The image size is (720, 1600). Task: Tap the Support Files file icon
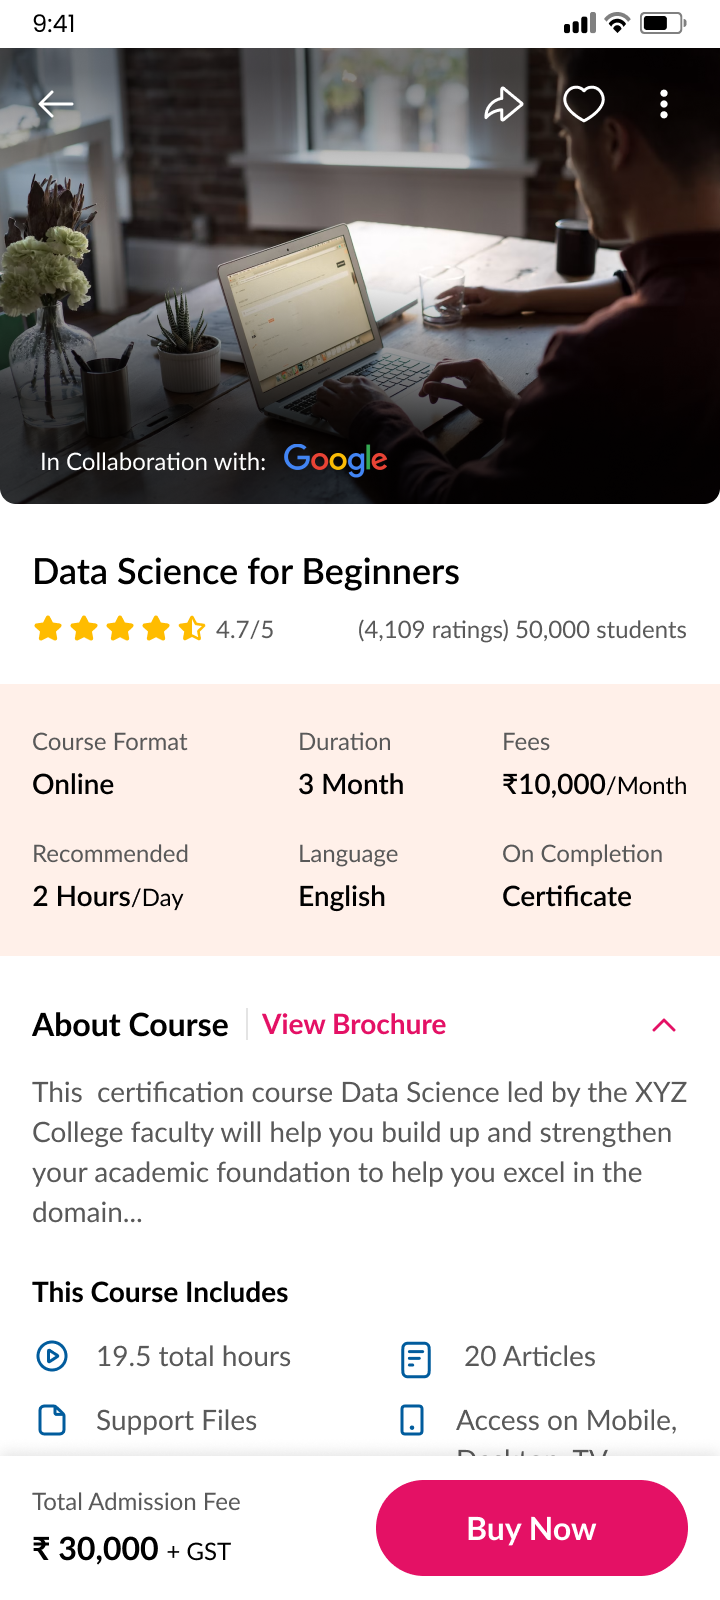pos(52,1420)
